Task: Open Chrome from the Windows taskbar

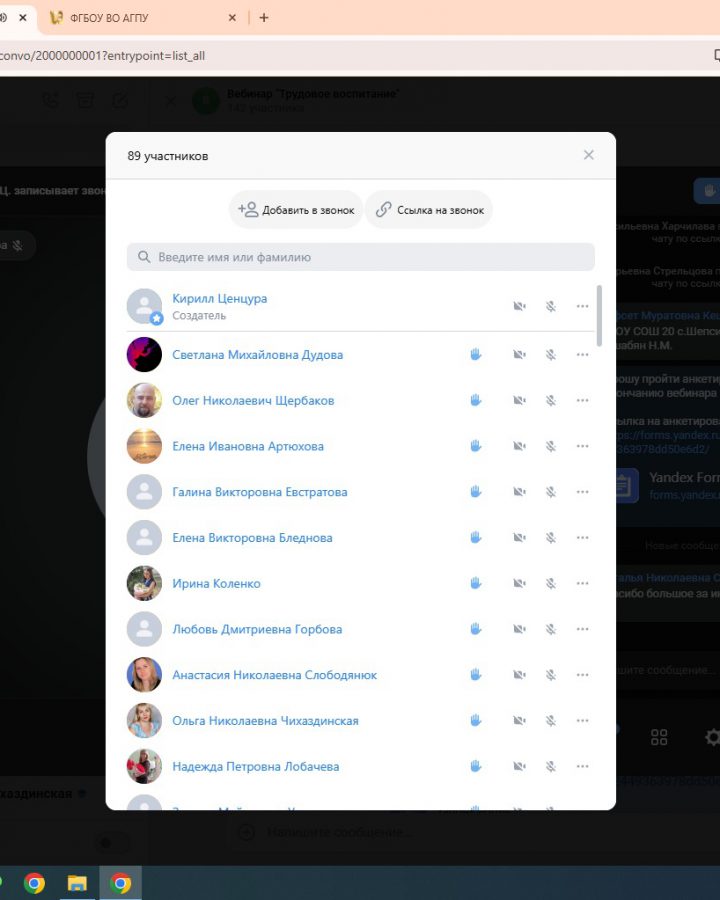Action: point(34,883)
